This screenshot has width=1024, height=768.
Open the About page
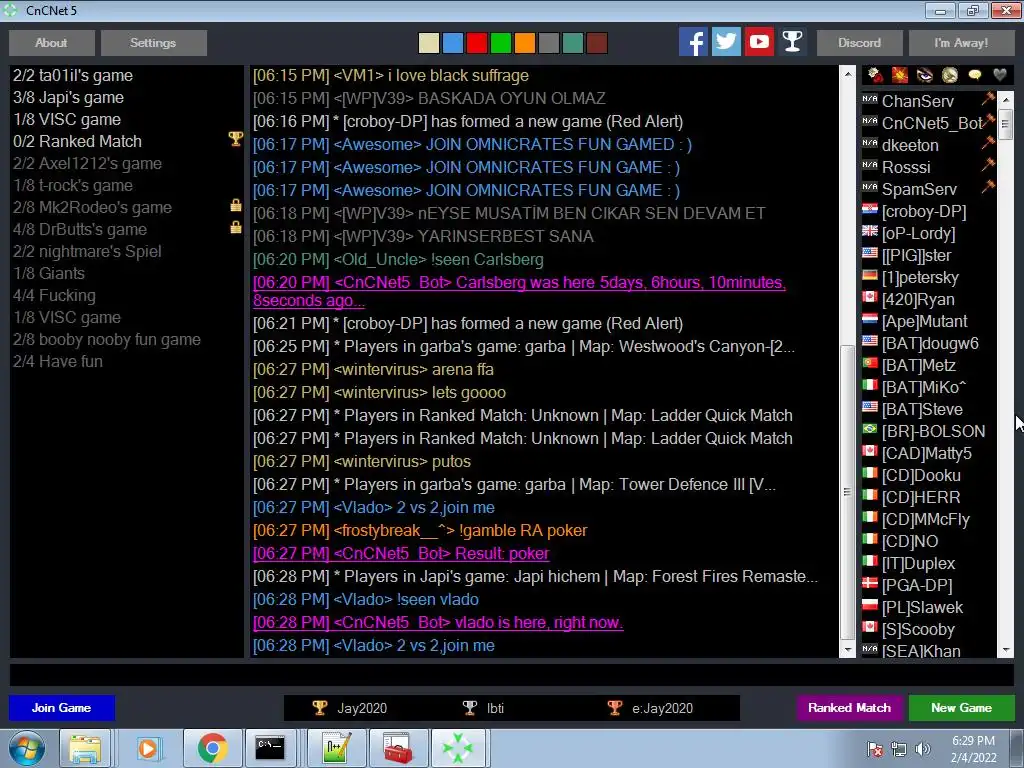(52, 43)
